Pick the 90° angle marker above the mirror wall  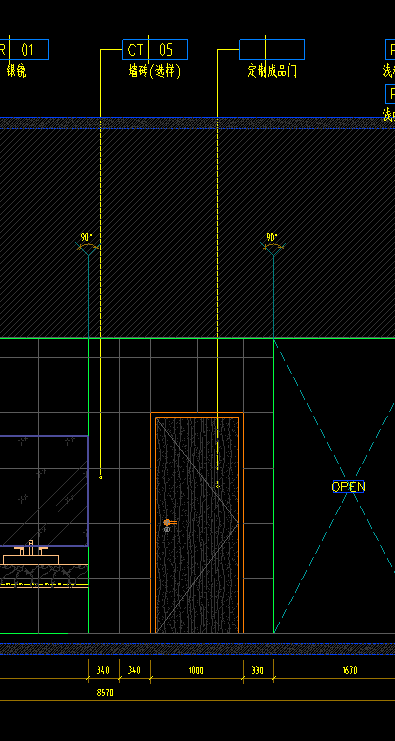coord(86,243)
